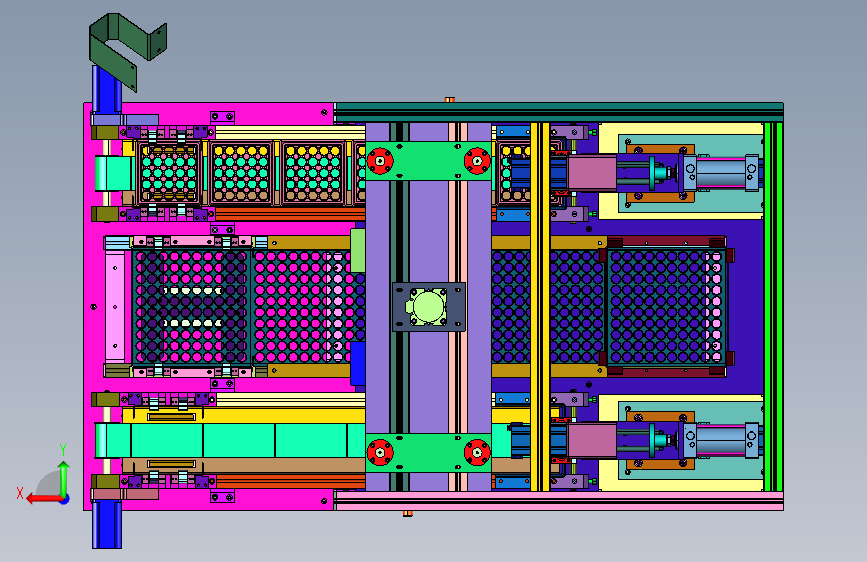Select the right red roller on upper green plate
Screen dimensions: 867x562
point(477,161)
